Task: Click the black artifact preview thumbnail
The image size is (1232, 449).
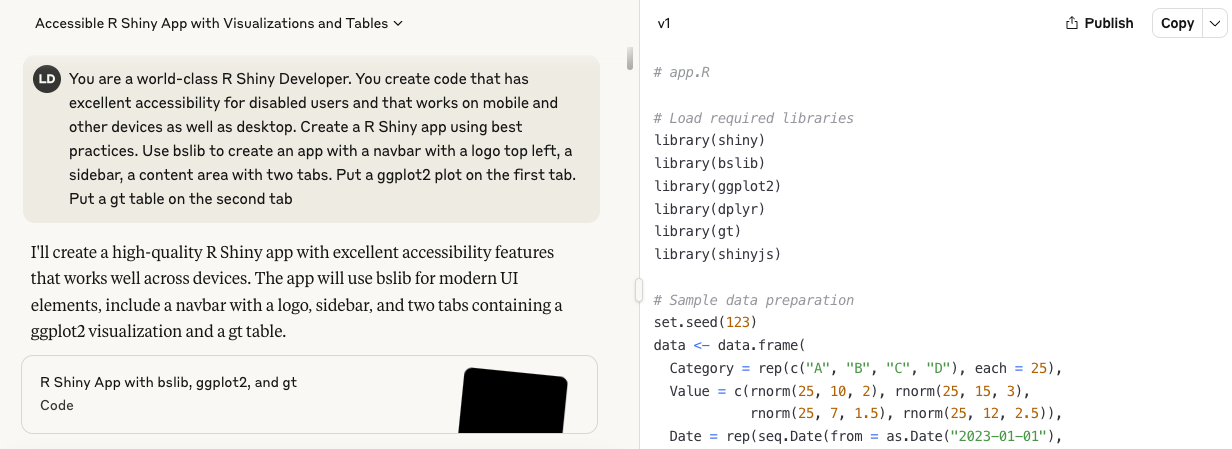Action: (513, 400)
